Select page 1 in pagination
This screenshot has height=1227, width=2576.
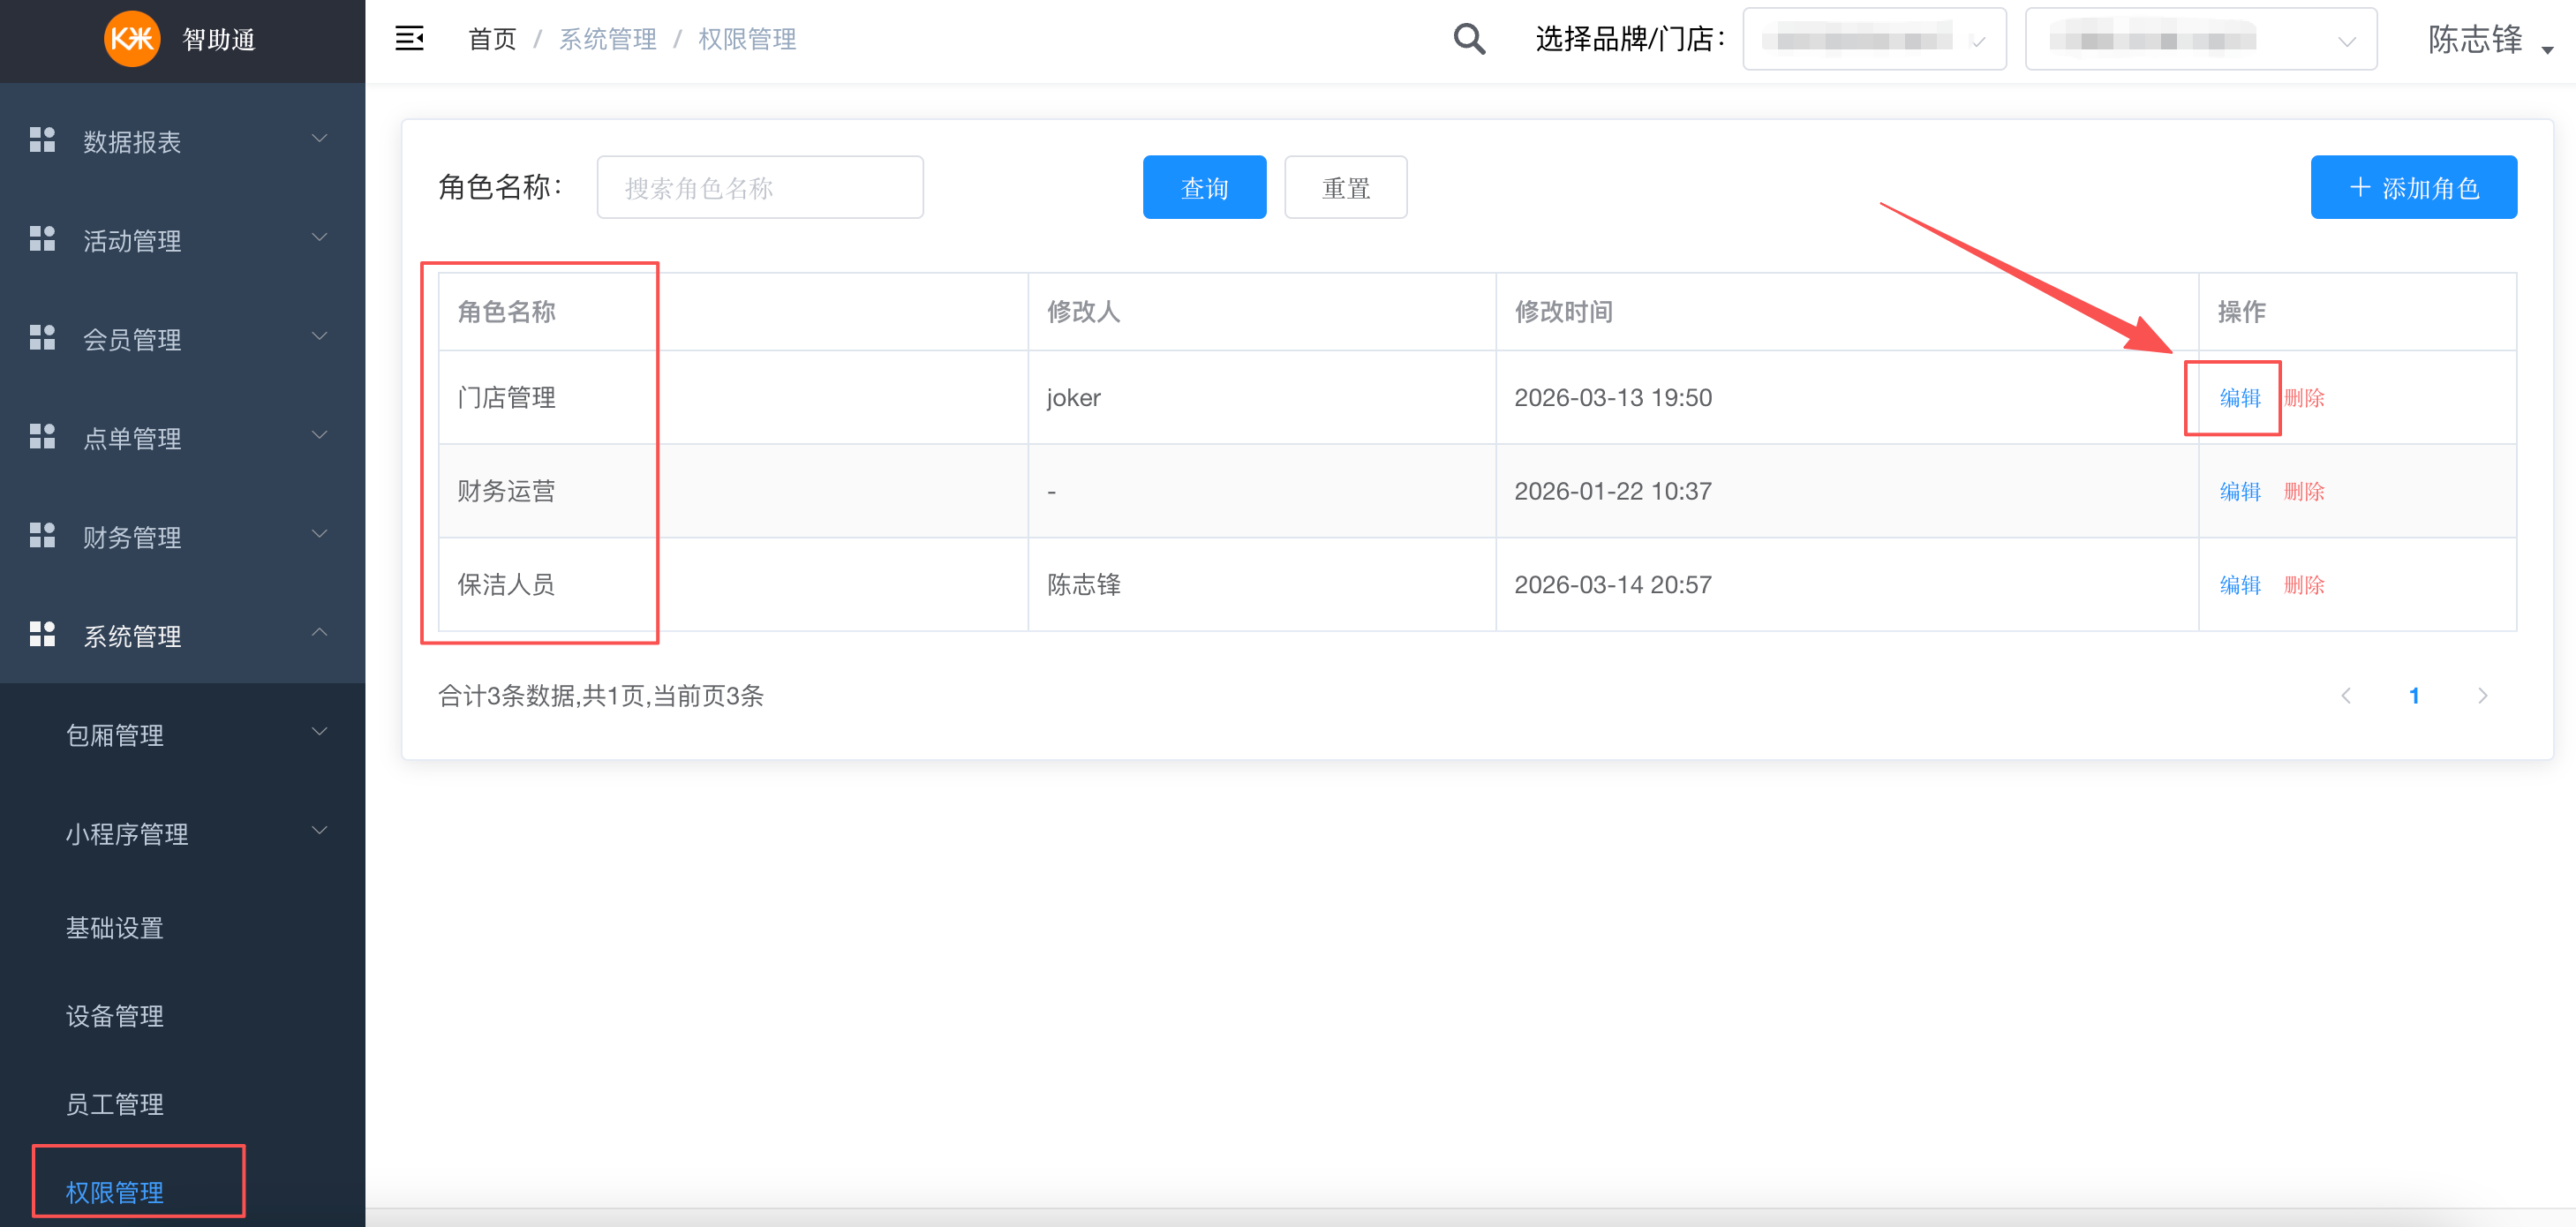point(2415,695)
